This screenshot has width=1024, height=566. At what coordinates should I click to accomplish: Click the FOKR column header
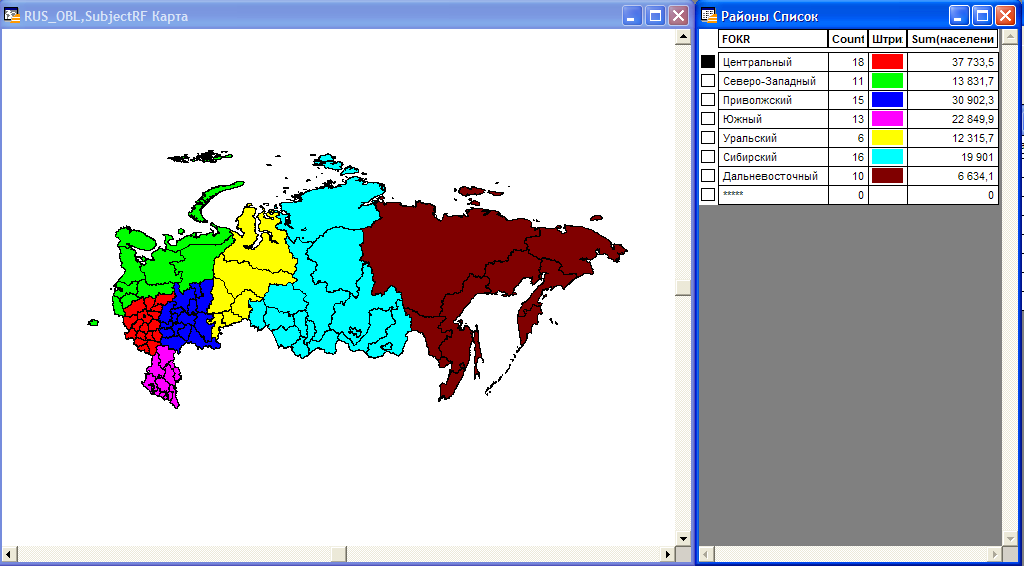[x=773, y=39]
